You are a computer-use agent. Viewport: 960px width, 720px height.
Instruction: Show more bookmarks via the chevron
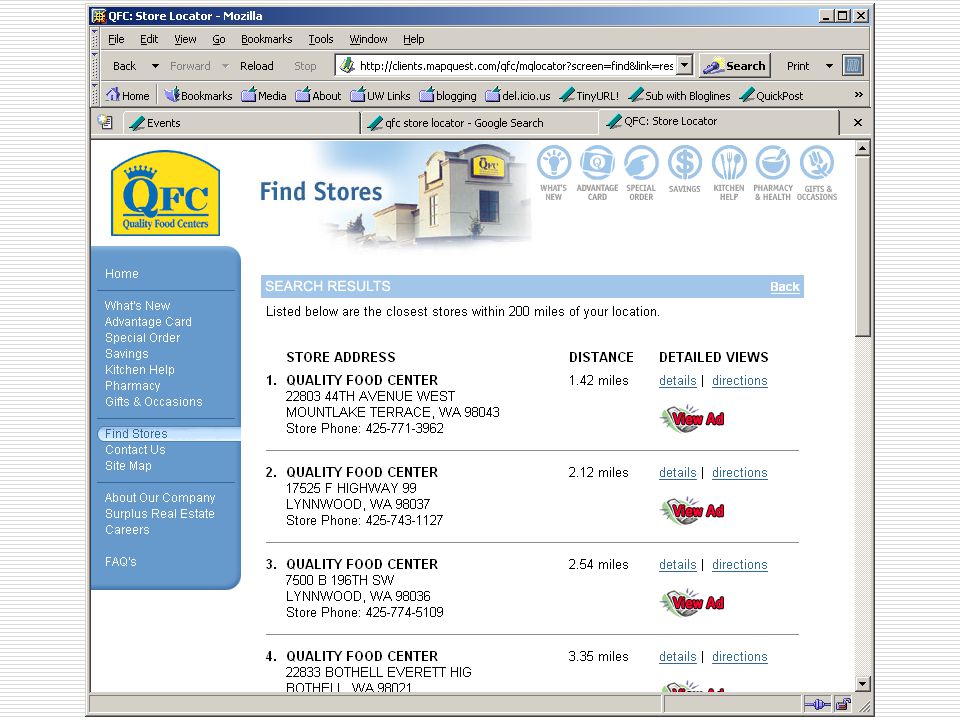pyautogui.click(x=858, y=95)
